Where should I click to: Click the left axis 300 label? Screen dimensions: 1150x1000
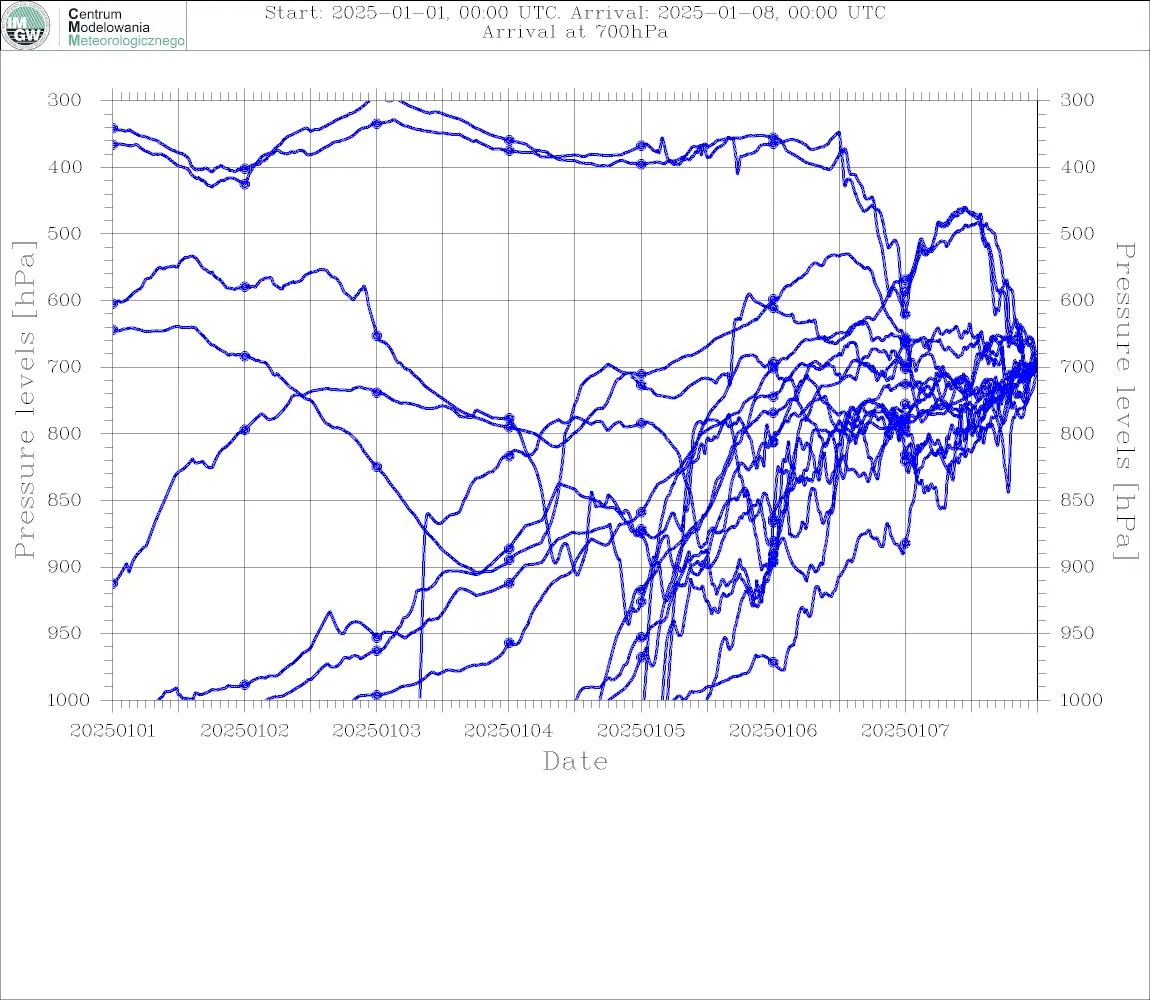tap(65, 100)
